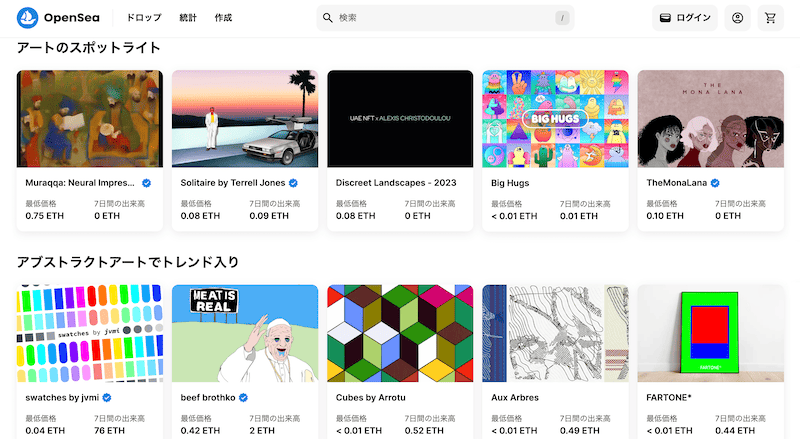The height and width of the screenshot is (439, 800).
Task: Click Aux Arbres volume 0.49 ETH
Action: 580,431
